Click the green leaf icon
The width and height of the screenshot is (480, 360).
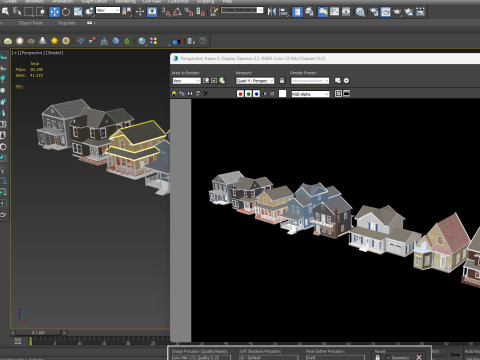coord(127,41)
